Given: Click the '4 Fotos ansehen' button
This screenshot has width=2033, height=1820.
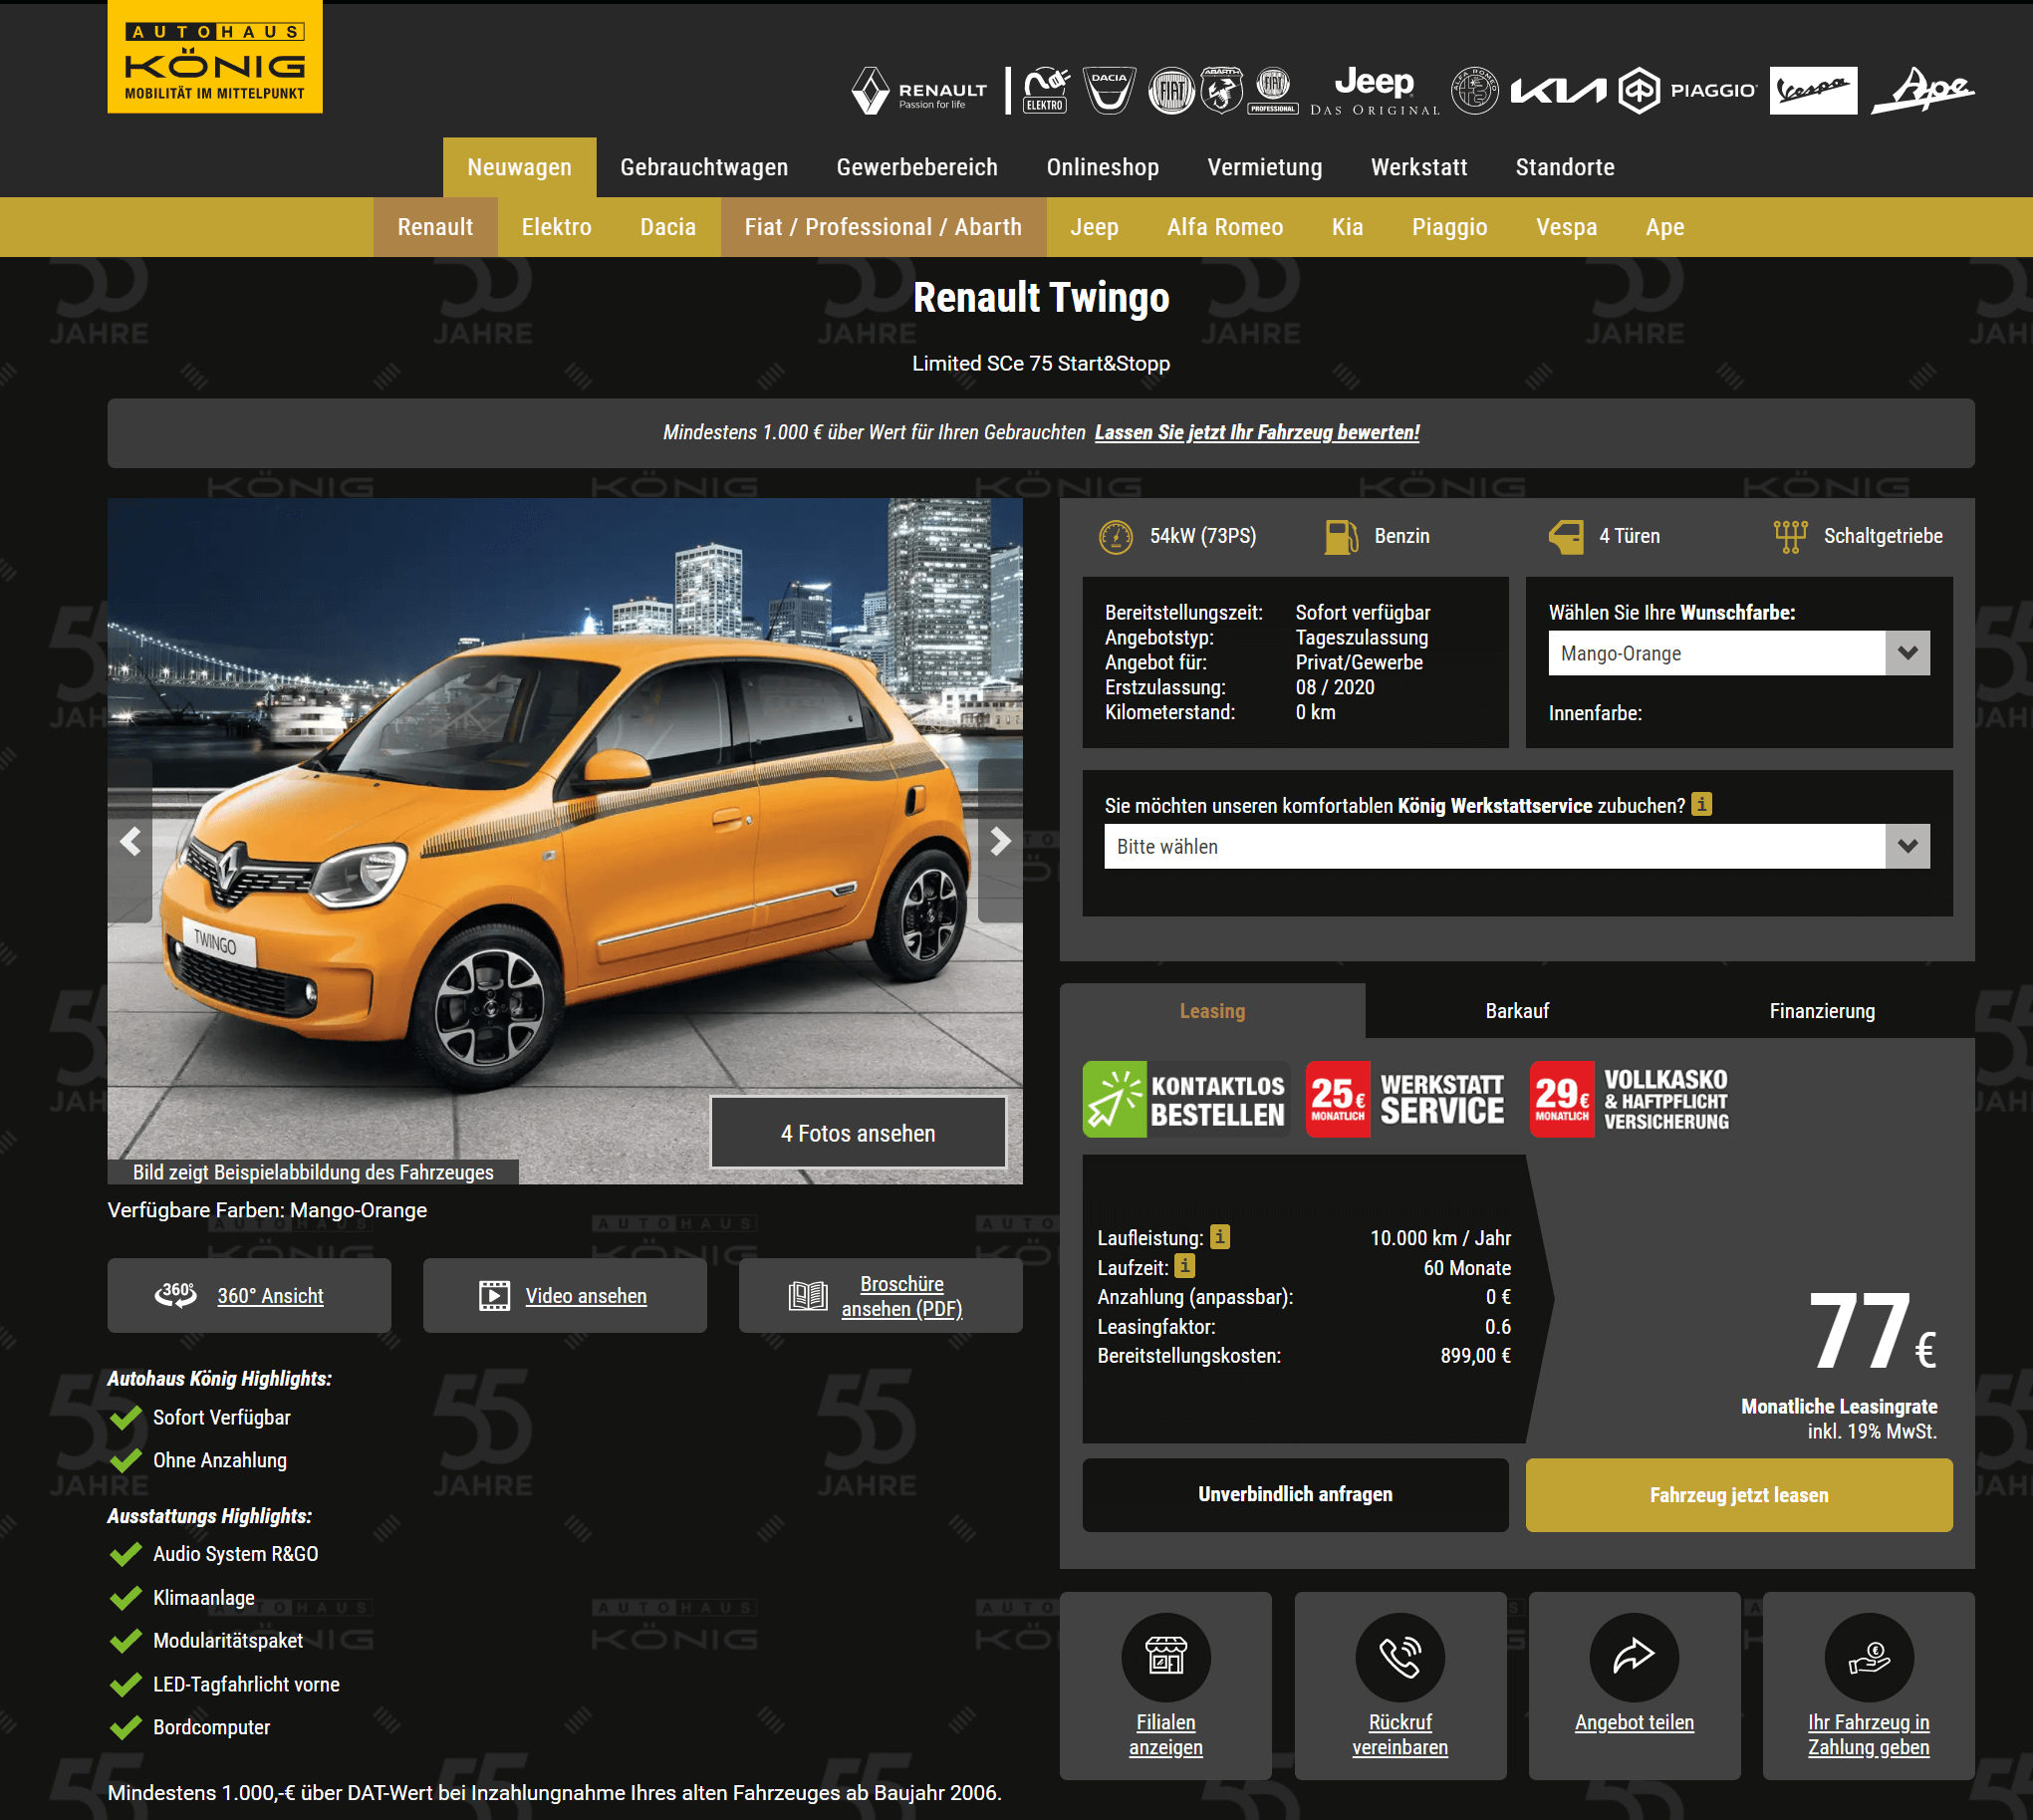Looking at the screenshot, I should [858, 1133].
